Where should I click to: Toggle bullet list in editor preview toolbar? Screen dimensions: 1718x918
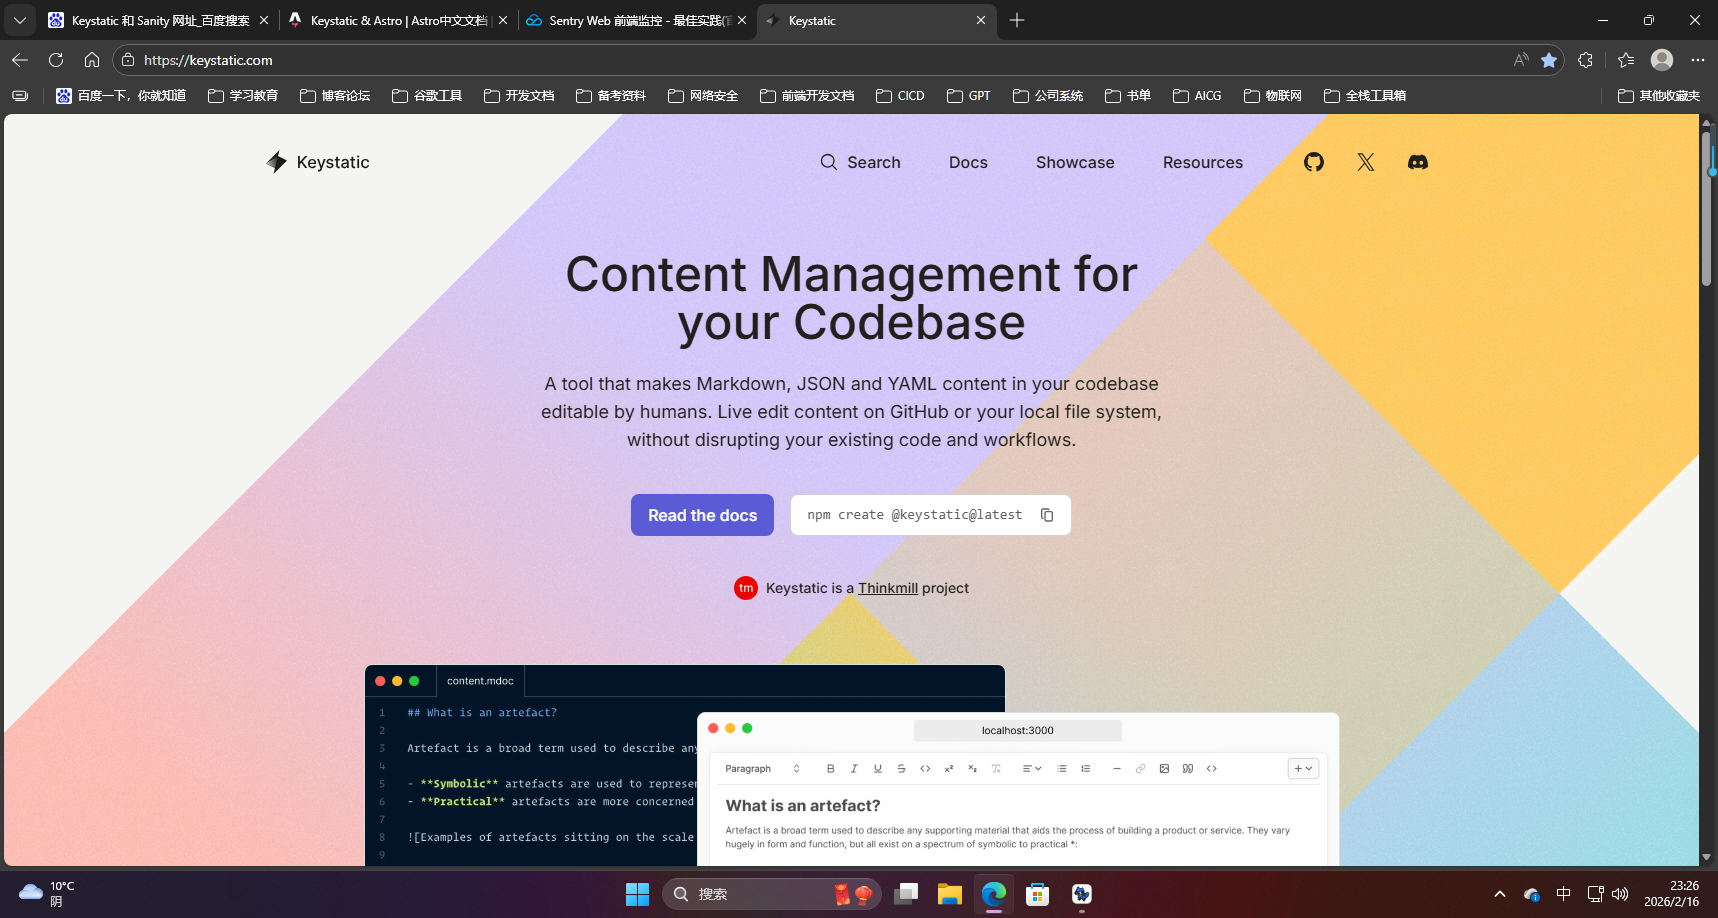pos(1062,769)
